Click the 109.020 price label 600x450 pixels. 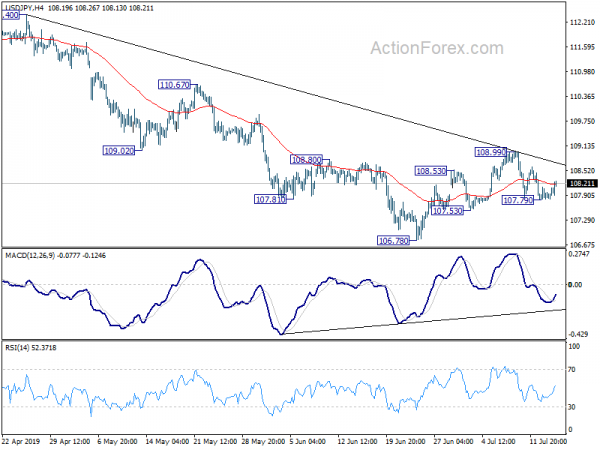click(x=119, y=151)
